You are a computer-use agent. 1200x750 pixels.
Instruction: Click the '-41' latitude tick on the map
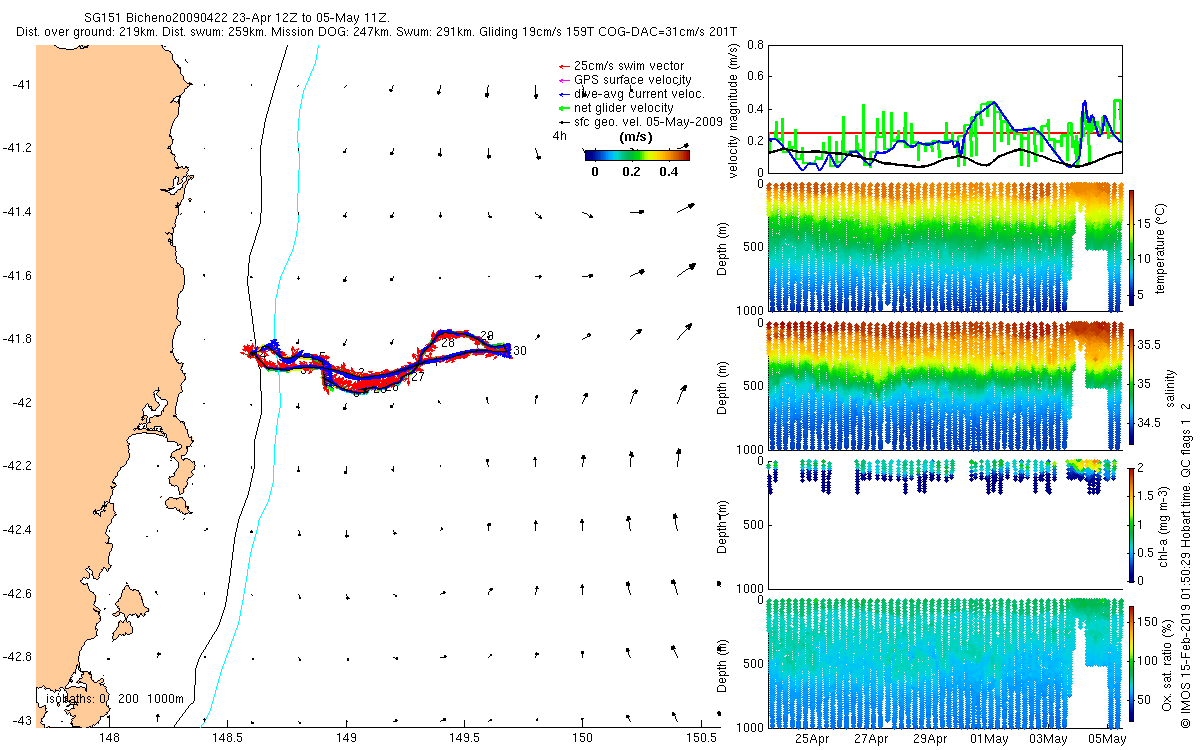pos(20,85)
